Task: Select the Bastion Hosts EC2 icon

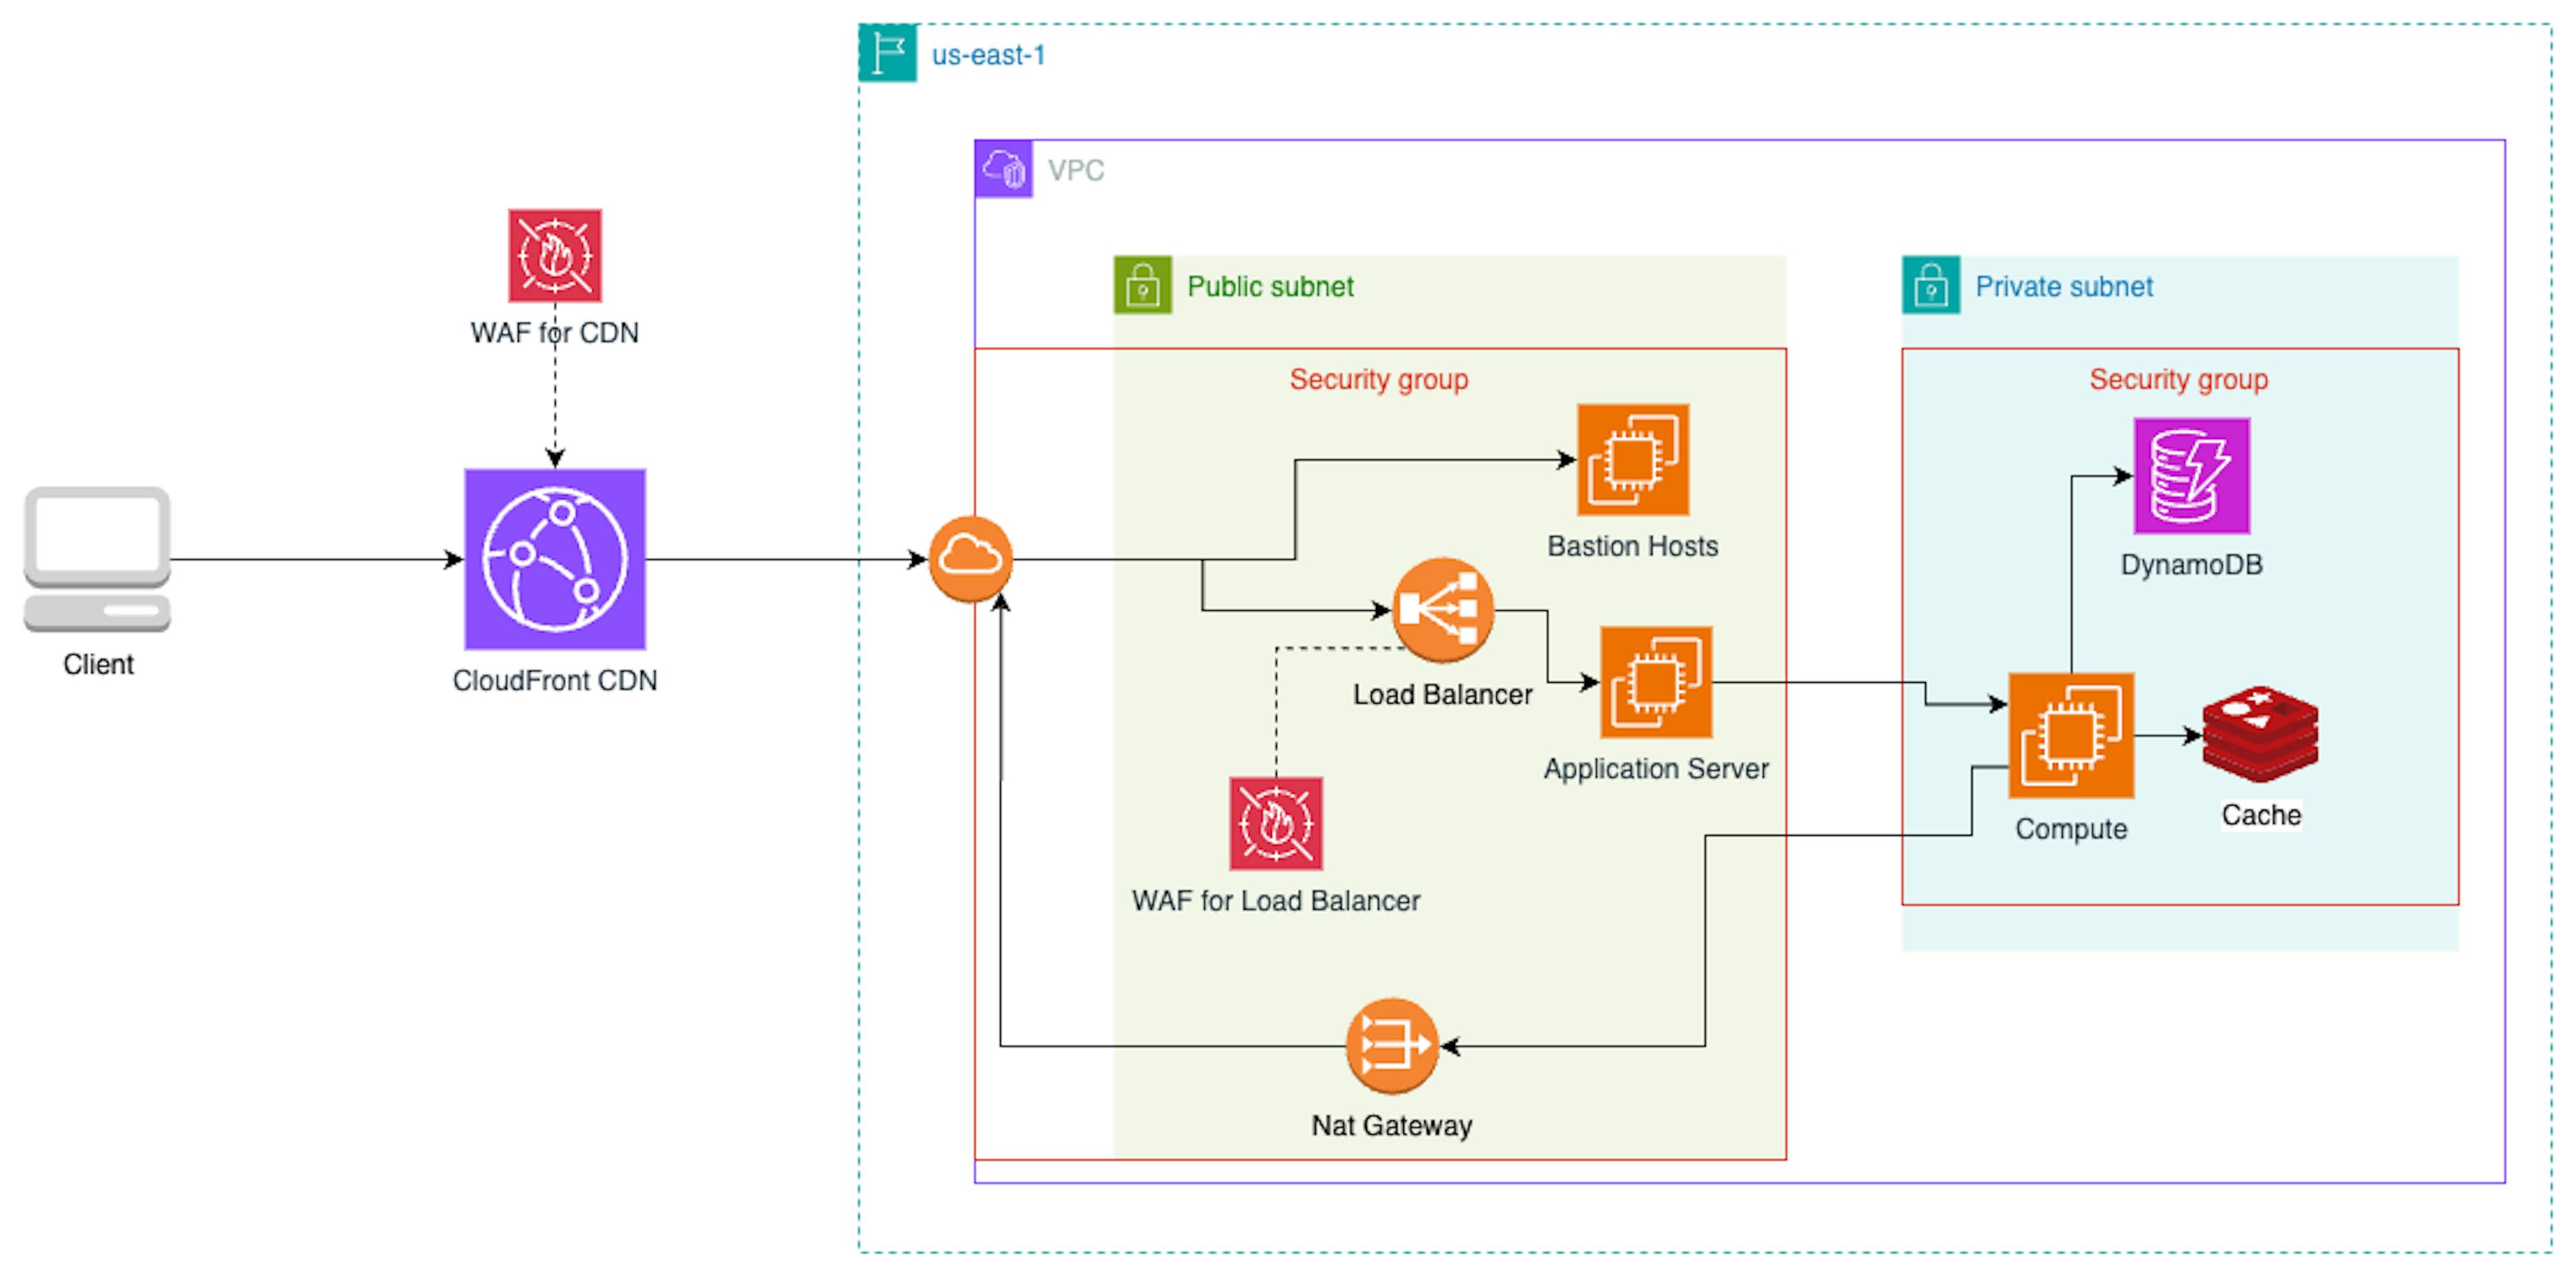Action: coord(1633,459)
